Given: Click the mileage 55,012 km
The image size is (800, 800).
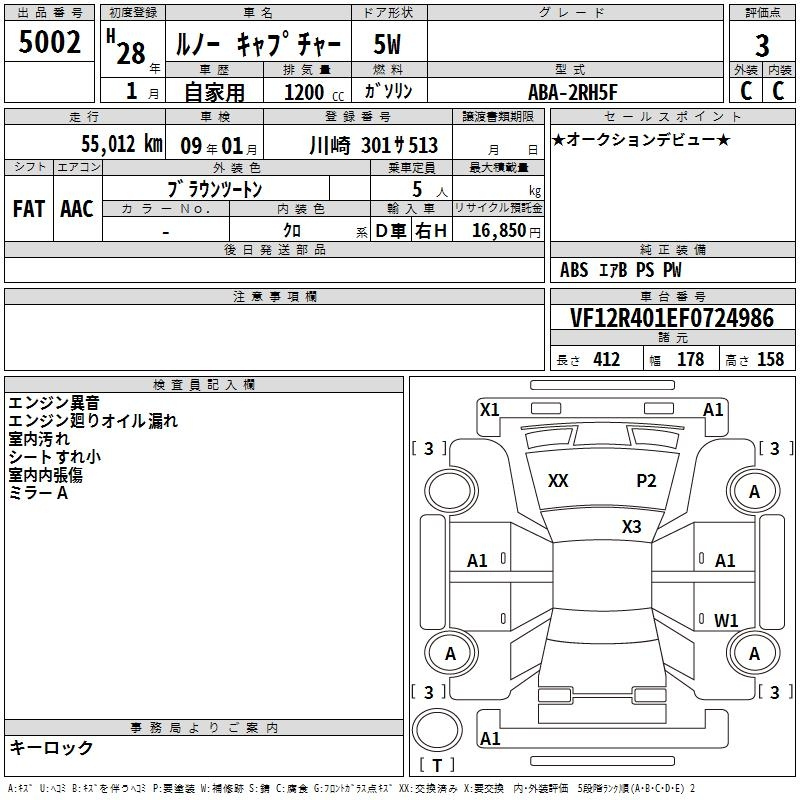Looking at the screenshot, I should (122, 144).
